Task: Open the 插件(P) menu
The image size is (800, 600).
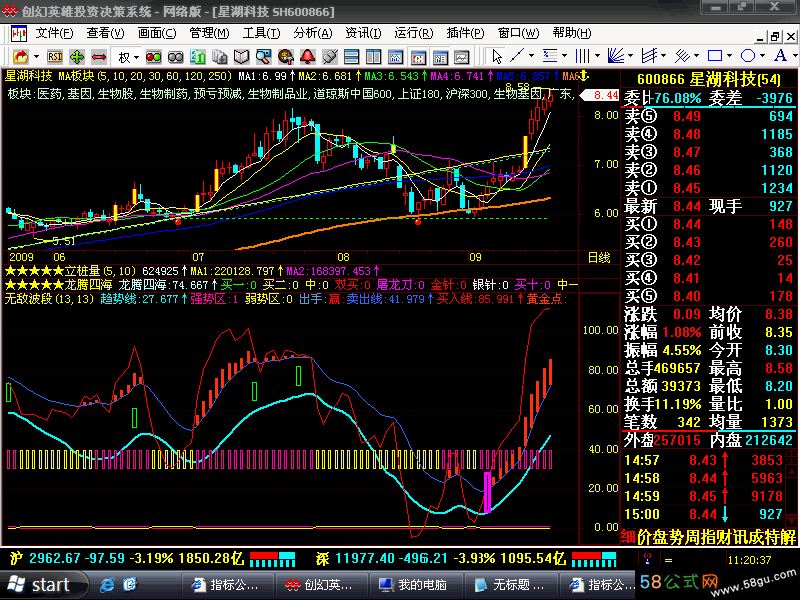Action: [465, 34]
